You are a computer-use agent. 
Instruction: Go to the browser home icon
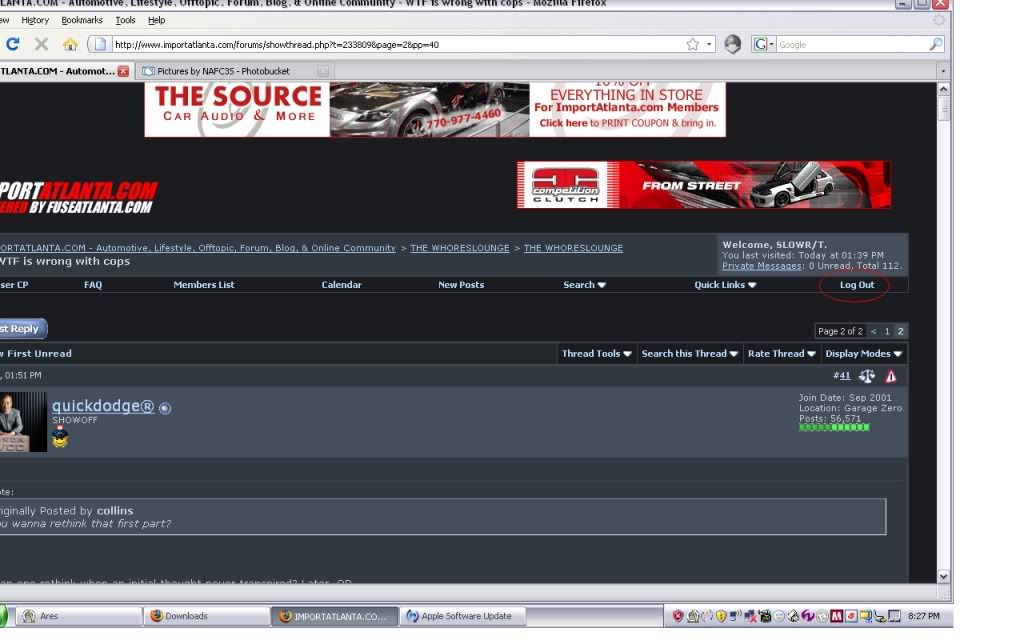click(70, 44)
